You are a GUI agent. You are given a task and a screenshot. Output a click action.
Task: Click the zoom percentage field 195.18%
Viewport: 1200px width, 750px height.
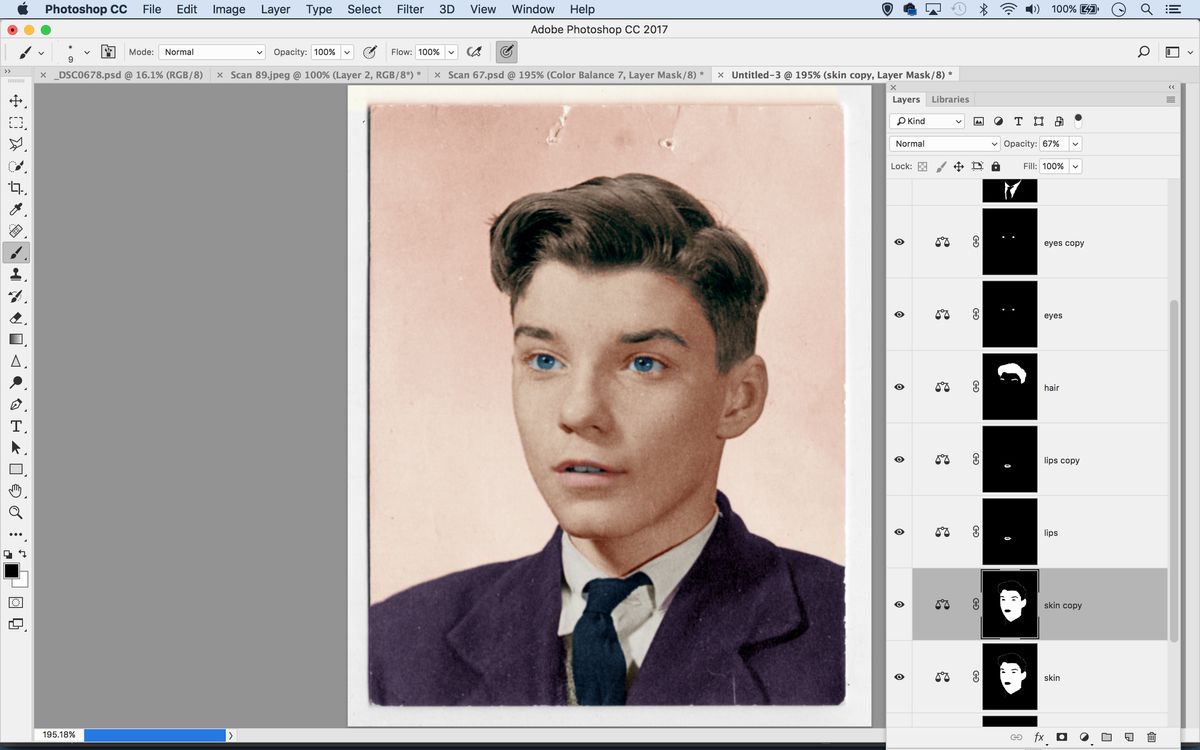[x=58, y=735]
